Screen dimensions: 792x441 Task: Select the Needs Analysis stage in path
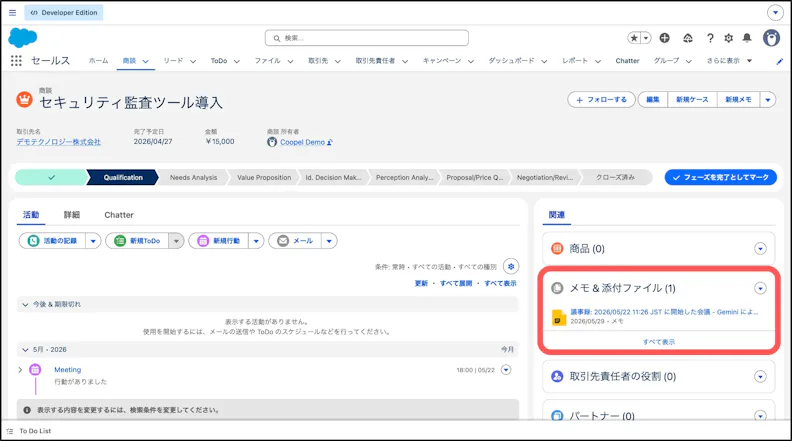click(x=193, y=177)
